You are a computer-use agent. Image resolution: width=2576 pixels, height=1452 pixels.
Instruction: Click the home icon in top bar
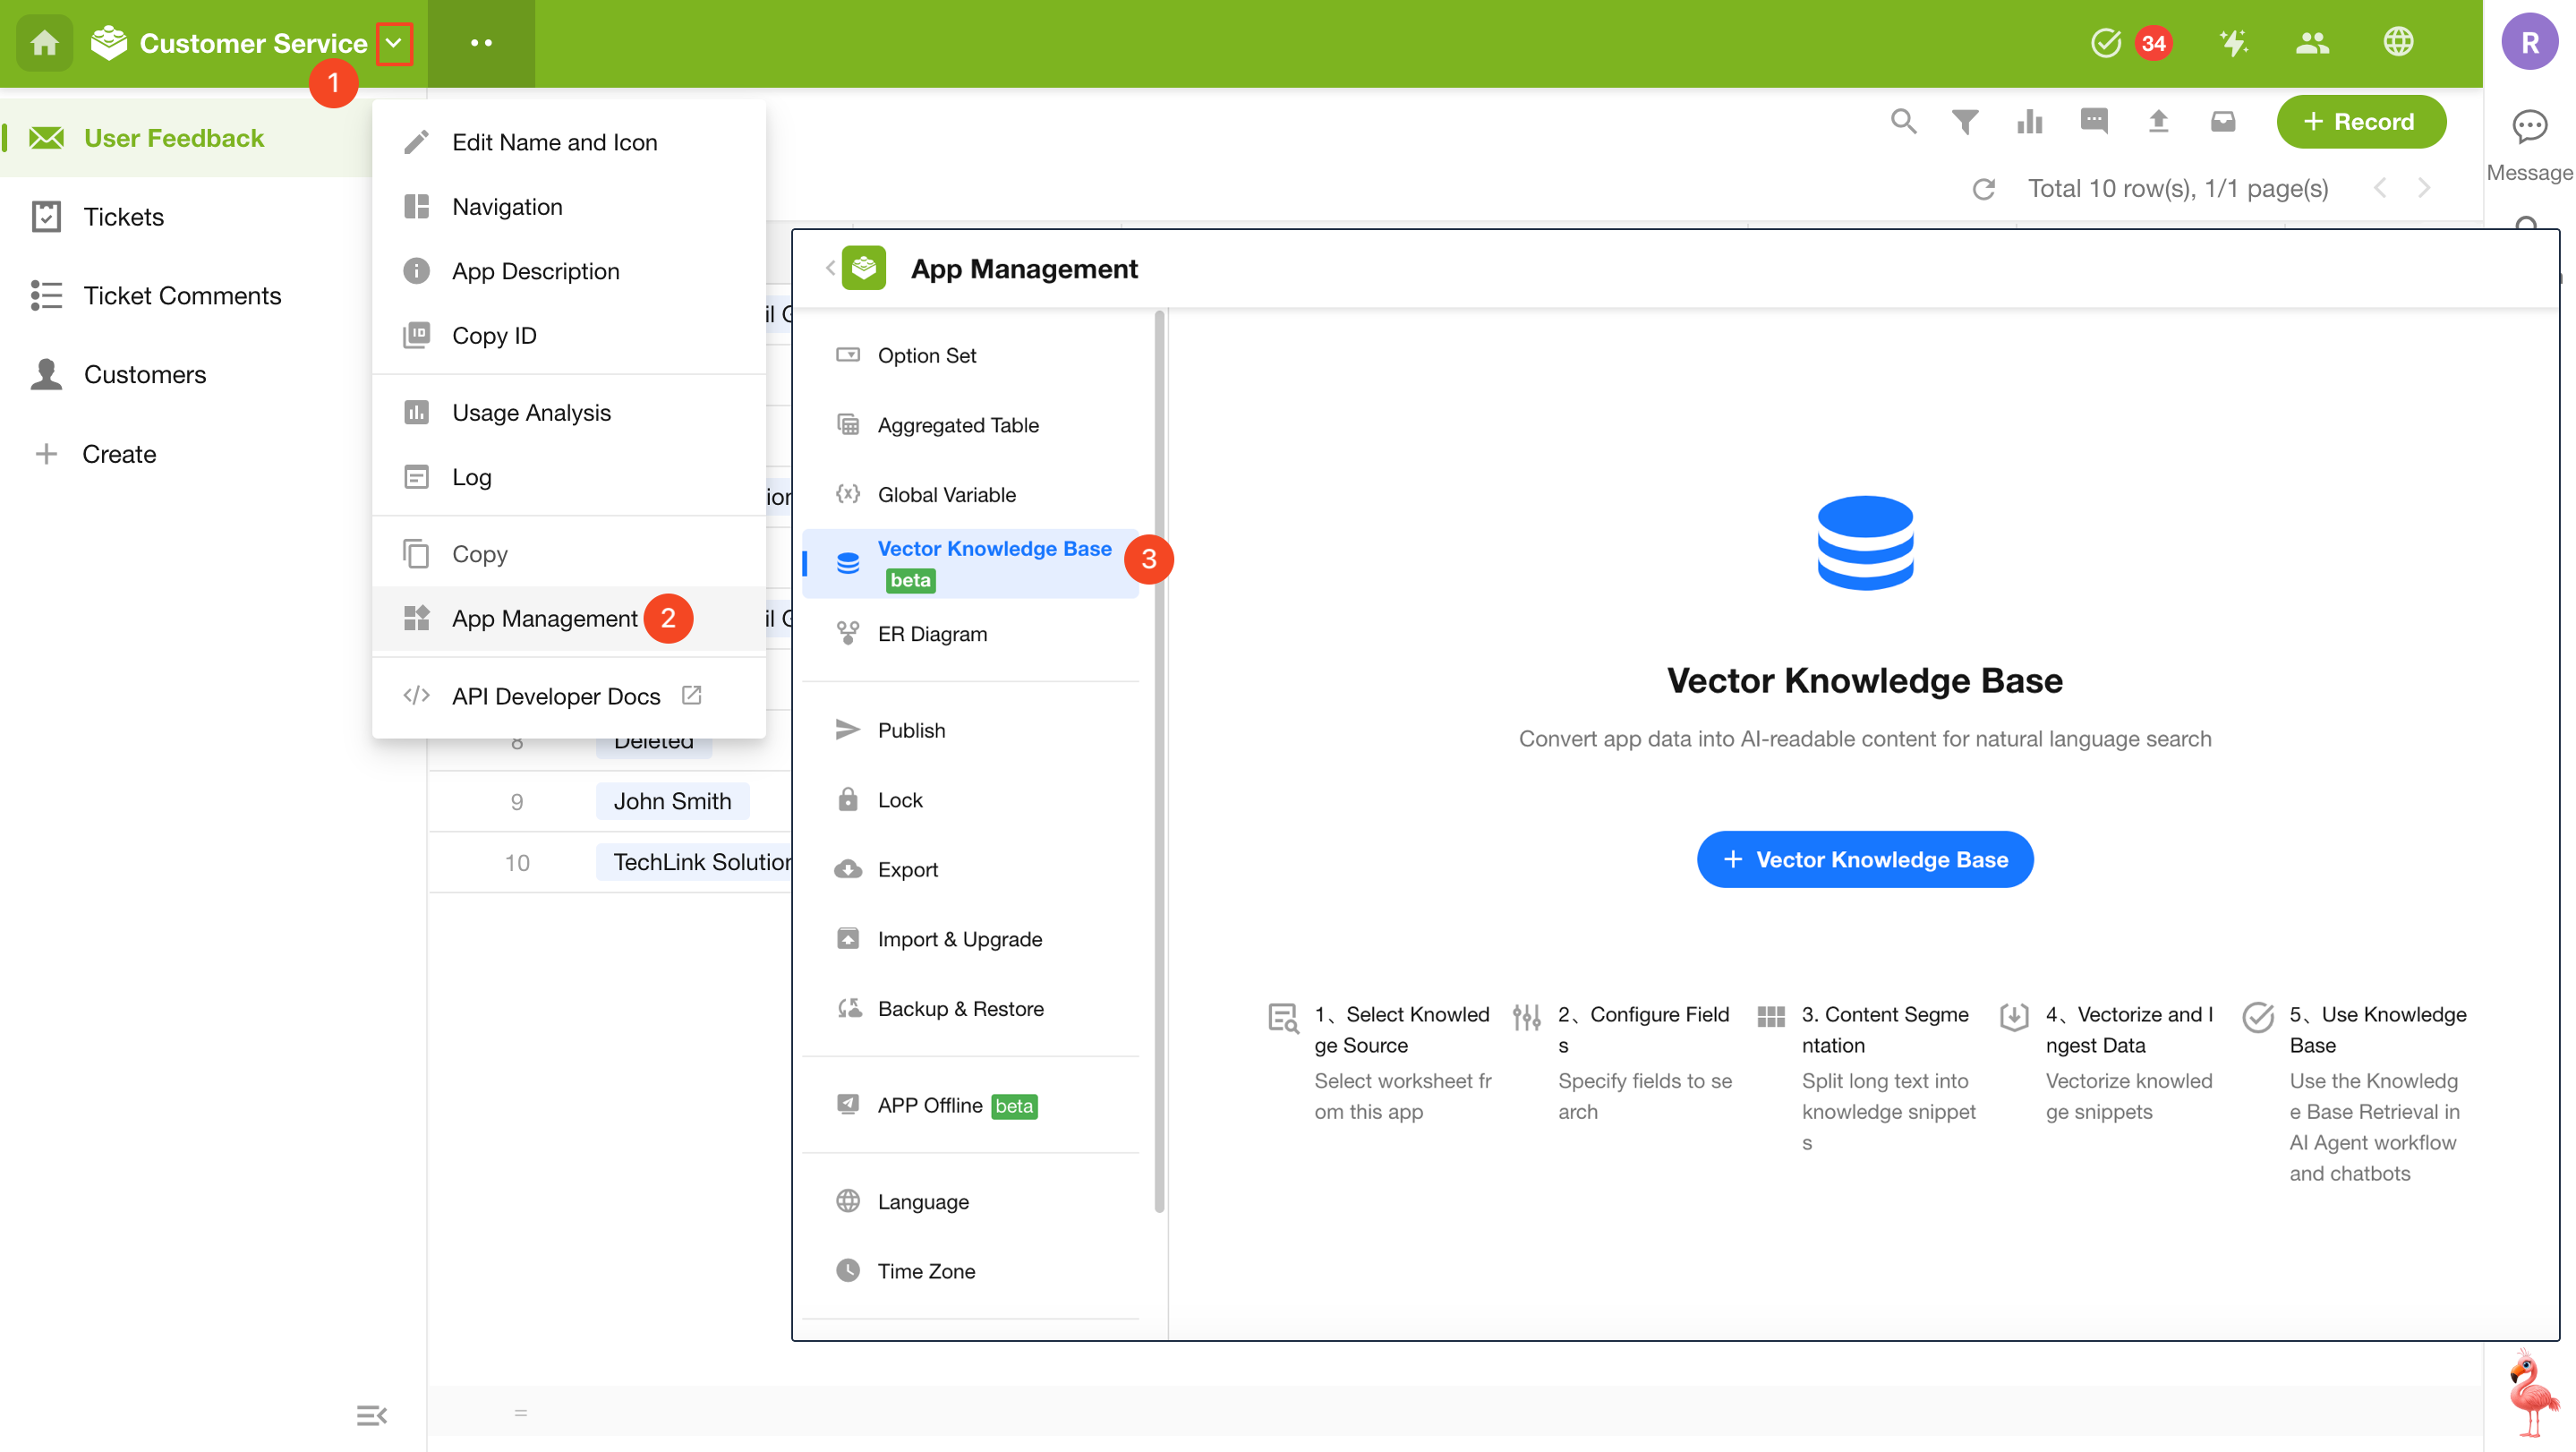[x=44, y=43]
